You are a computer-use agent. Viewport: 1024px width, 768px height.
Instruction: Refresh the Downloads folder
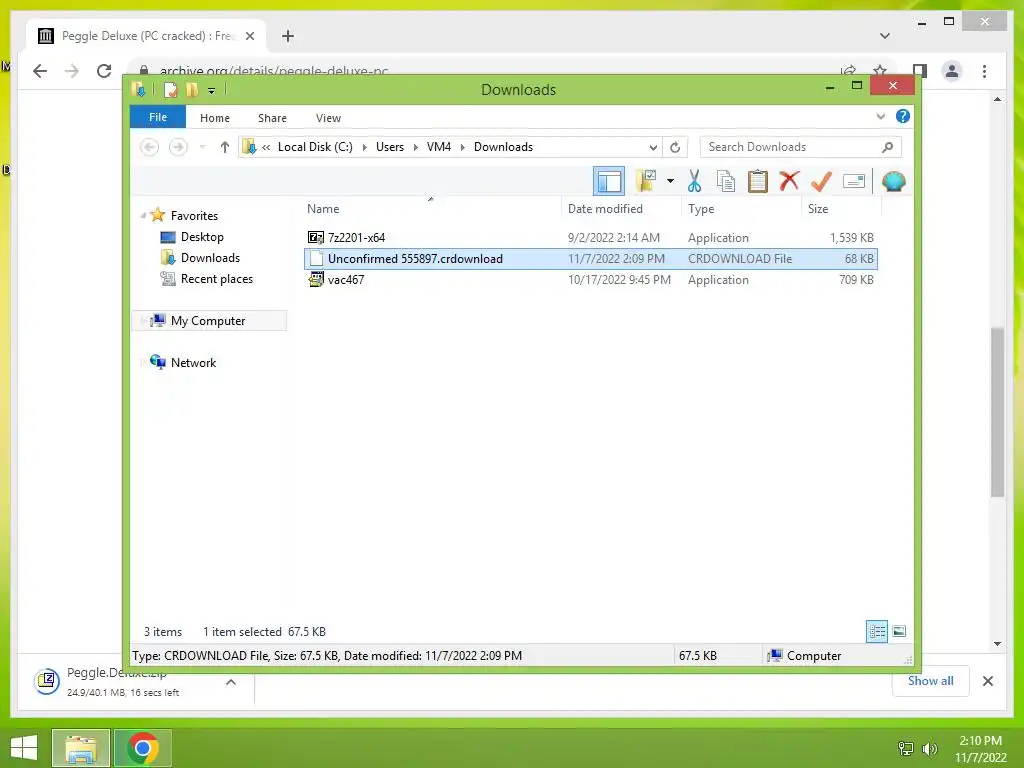[x=675, y=148]
